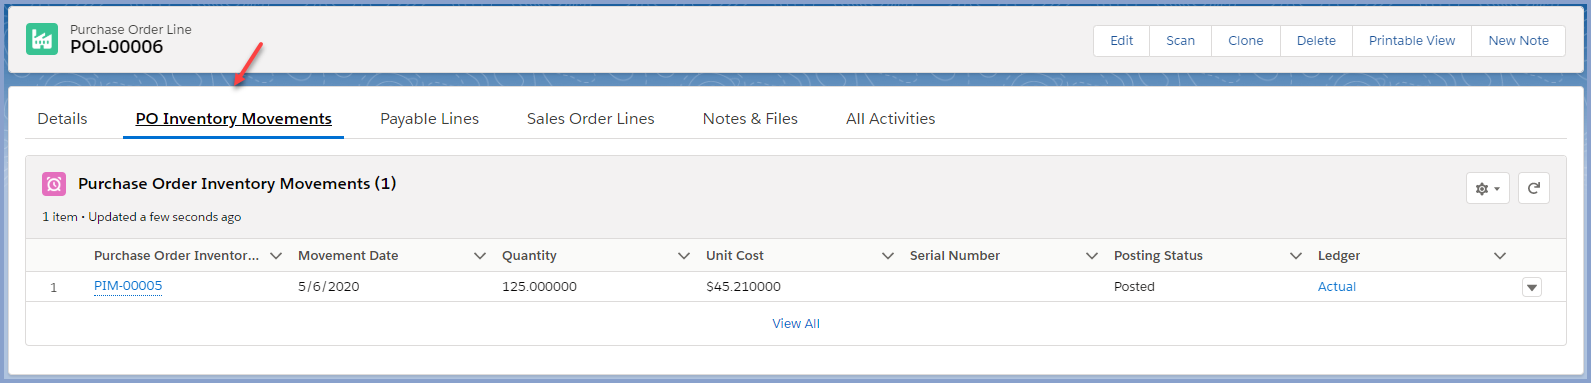Viewport: 1591px width, 383px height.
Task: Click the Scan button
Action: point(1181,41)
